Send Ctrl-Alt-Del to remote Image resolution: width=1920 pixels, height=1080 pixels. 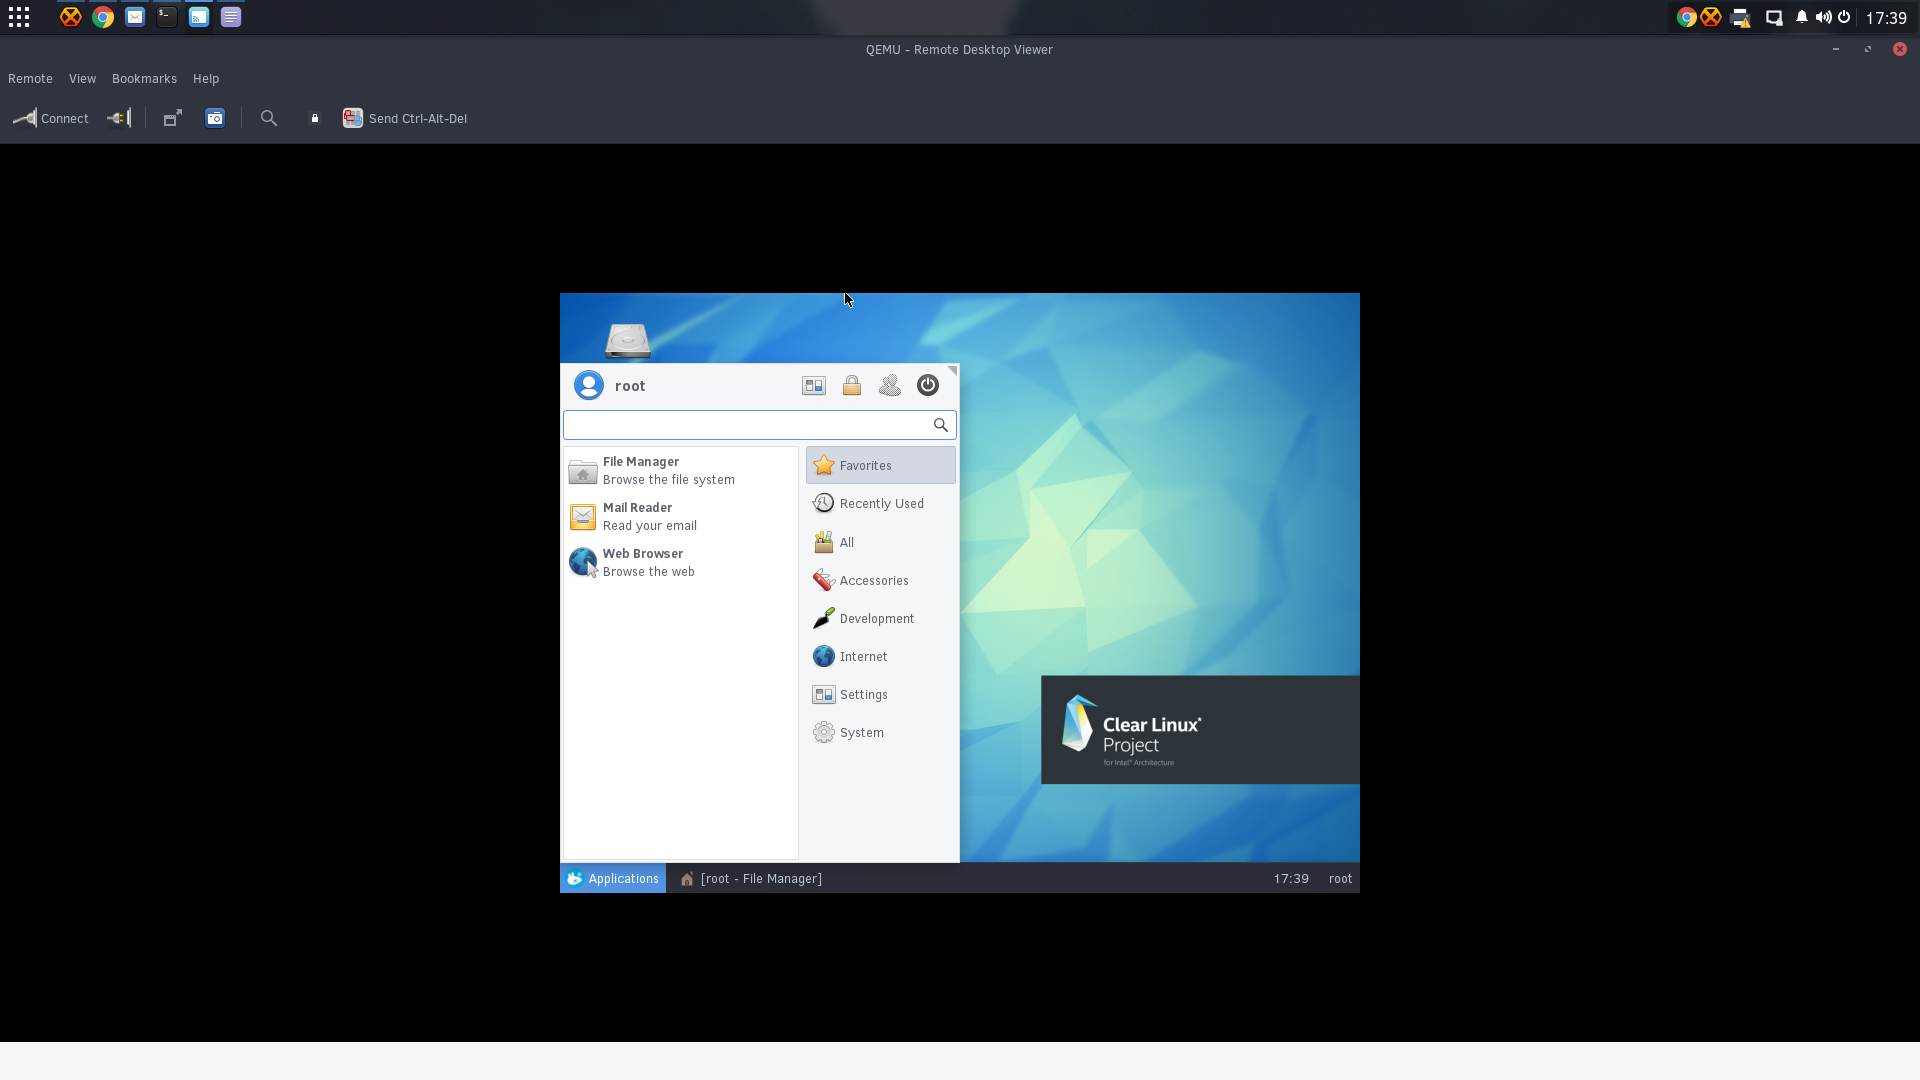[405, 118]
